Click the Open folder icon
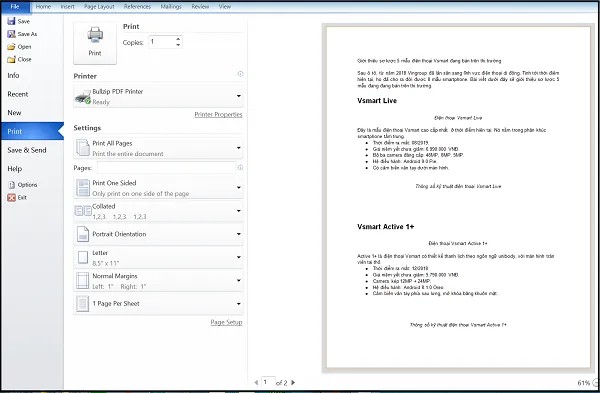This screenshot has width=600, height=393. (11, 47)
